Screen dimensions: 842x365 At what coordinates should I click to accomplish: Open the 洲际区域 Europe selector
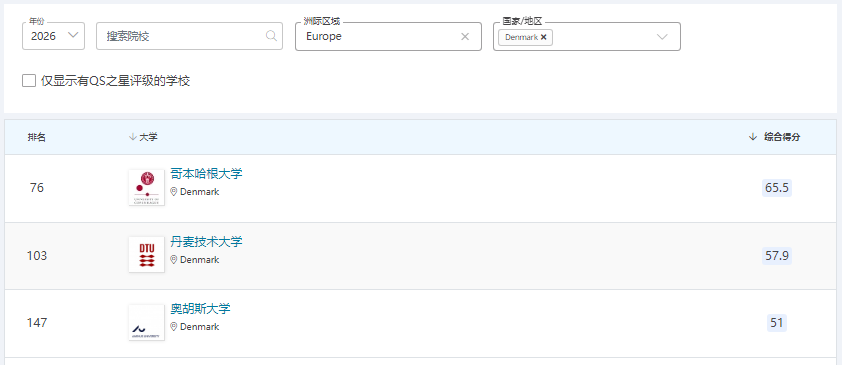coord(388,36)
